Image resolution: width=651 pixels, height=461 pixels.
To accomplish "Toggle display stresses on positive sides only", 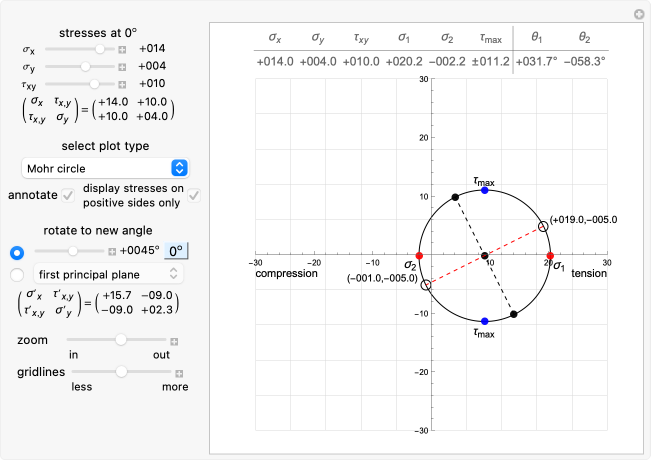I will click(194, 194).
